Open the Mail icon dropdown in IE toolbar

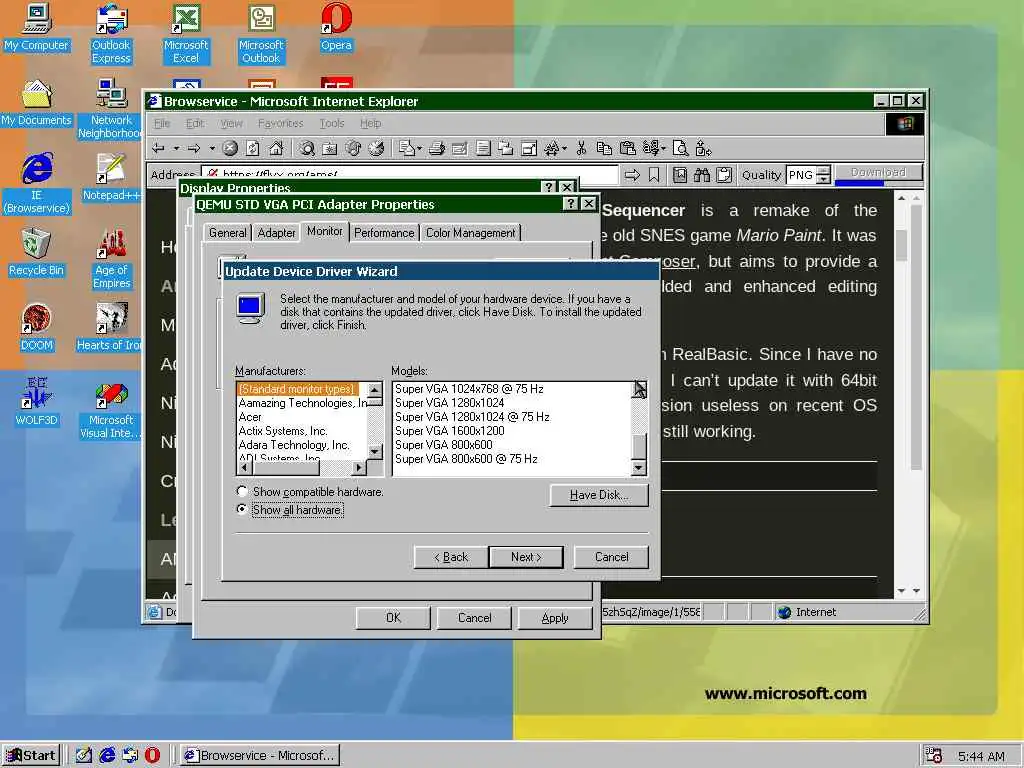[419, 149]
